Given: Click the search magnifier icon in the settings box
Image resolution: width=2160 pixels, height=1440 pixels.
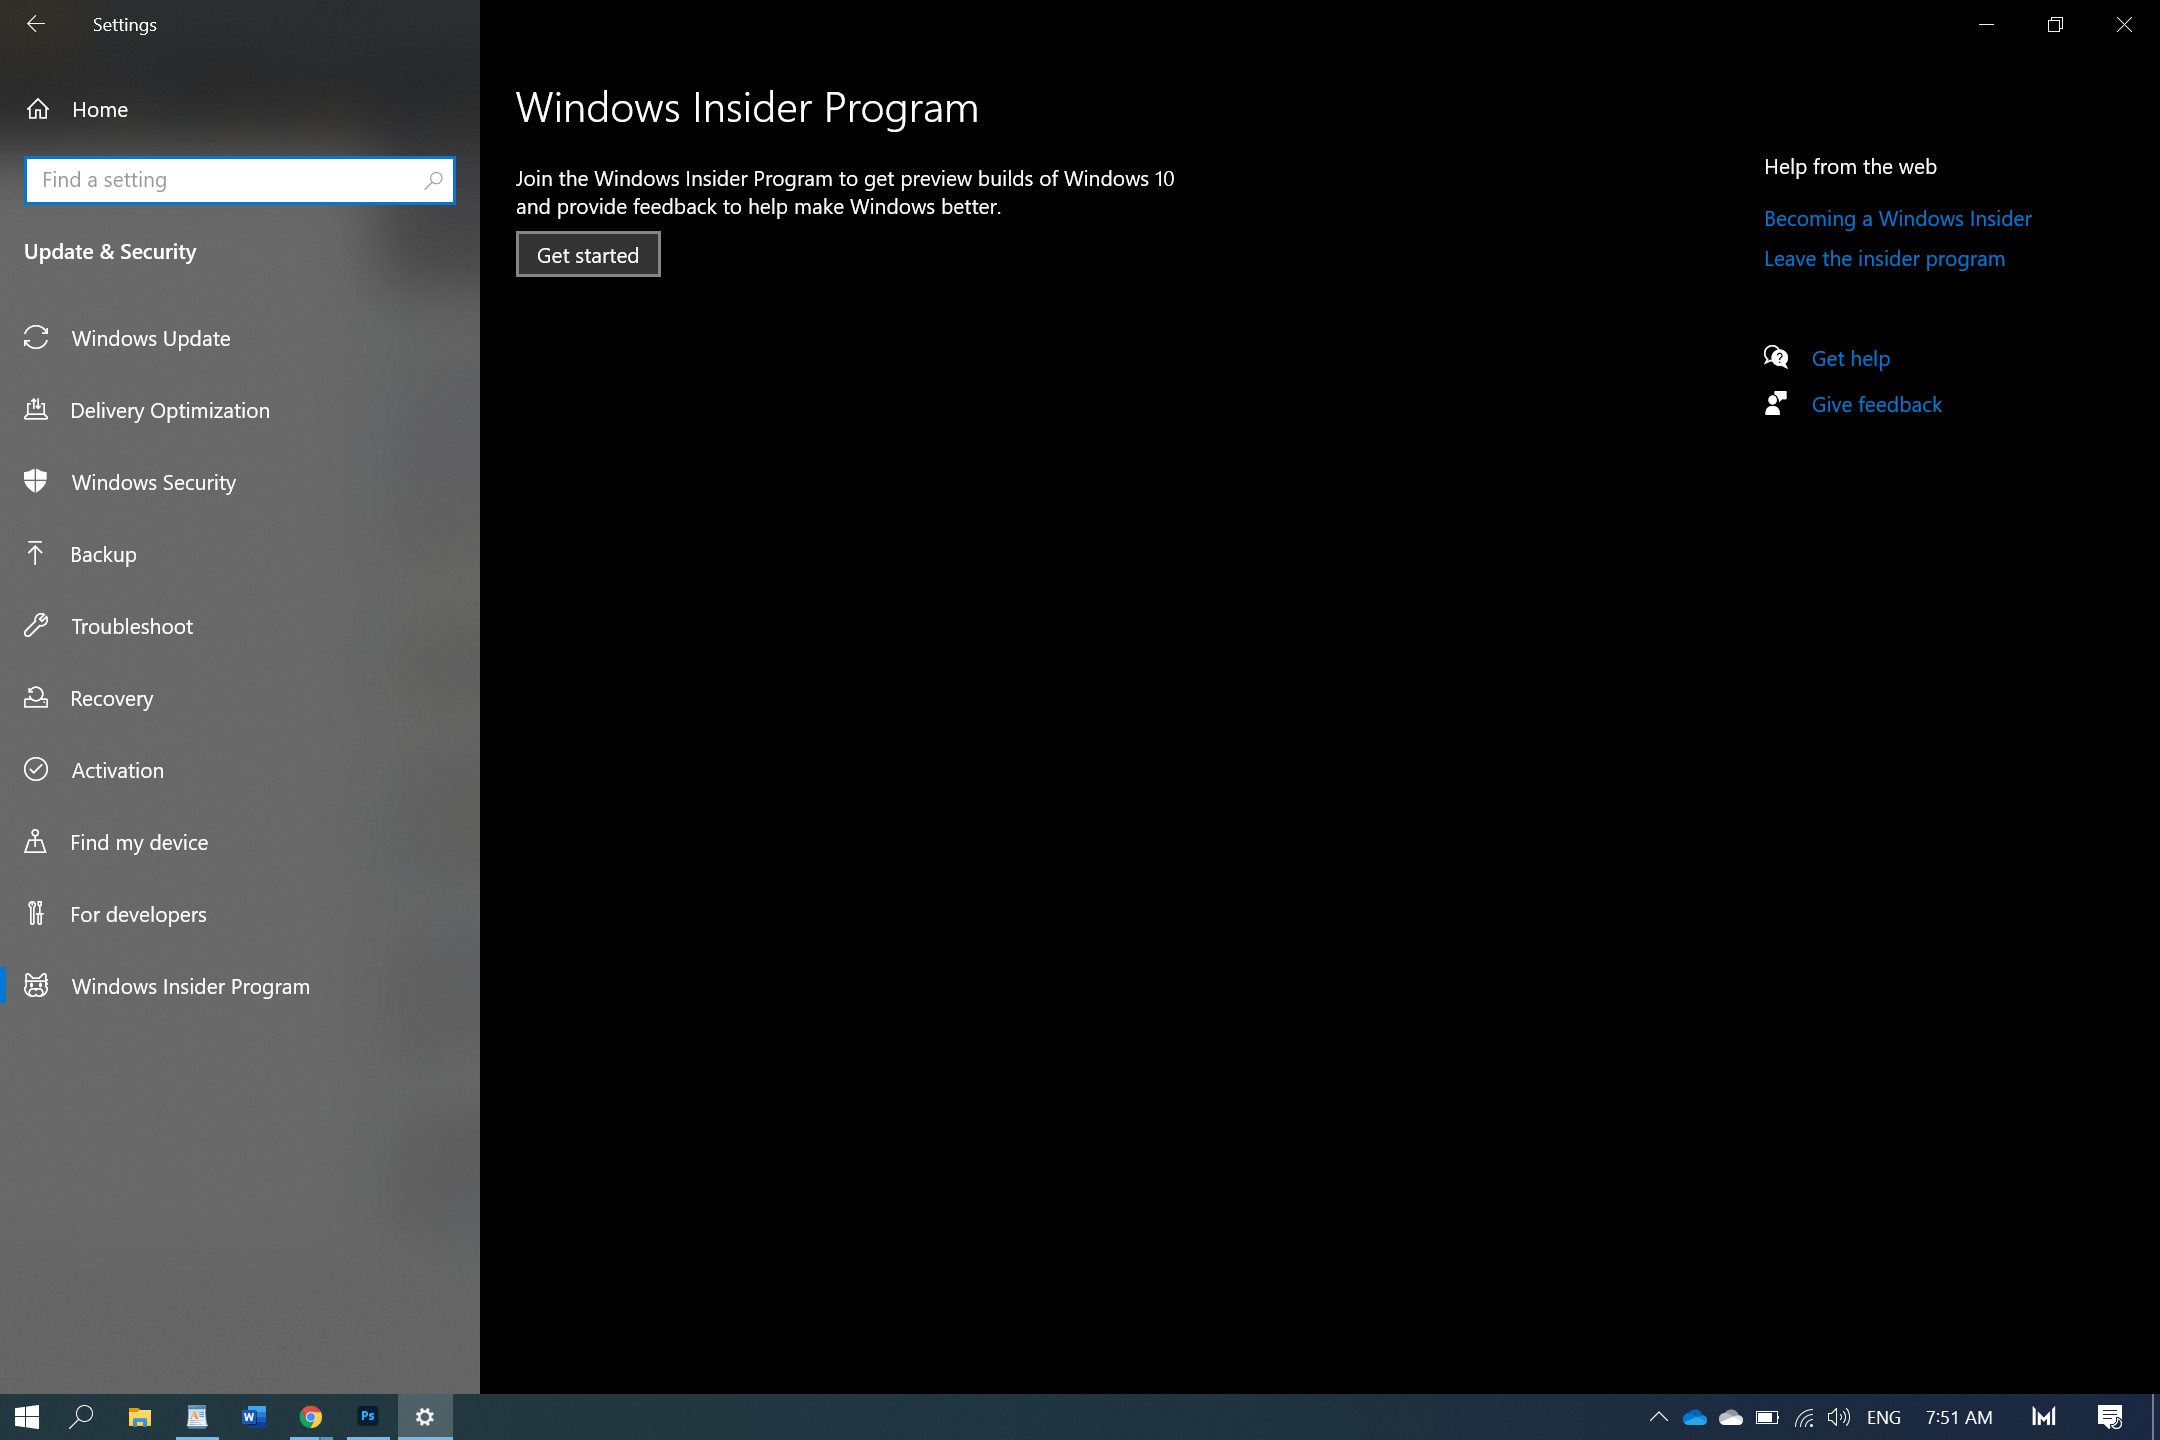Looking at the screenshot, I should click(x=433, y=180).
